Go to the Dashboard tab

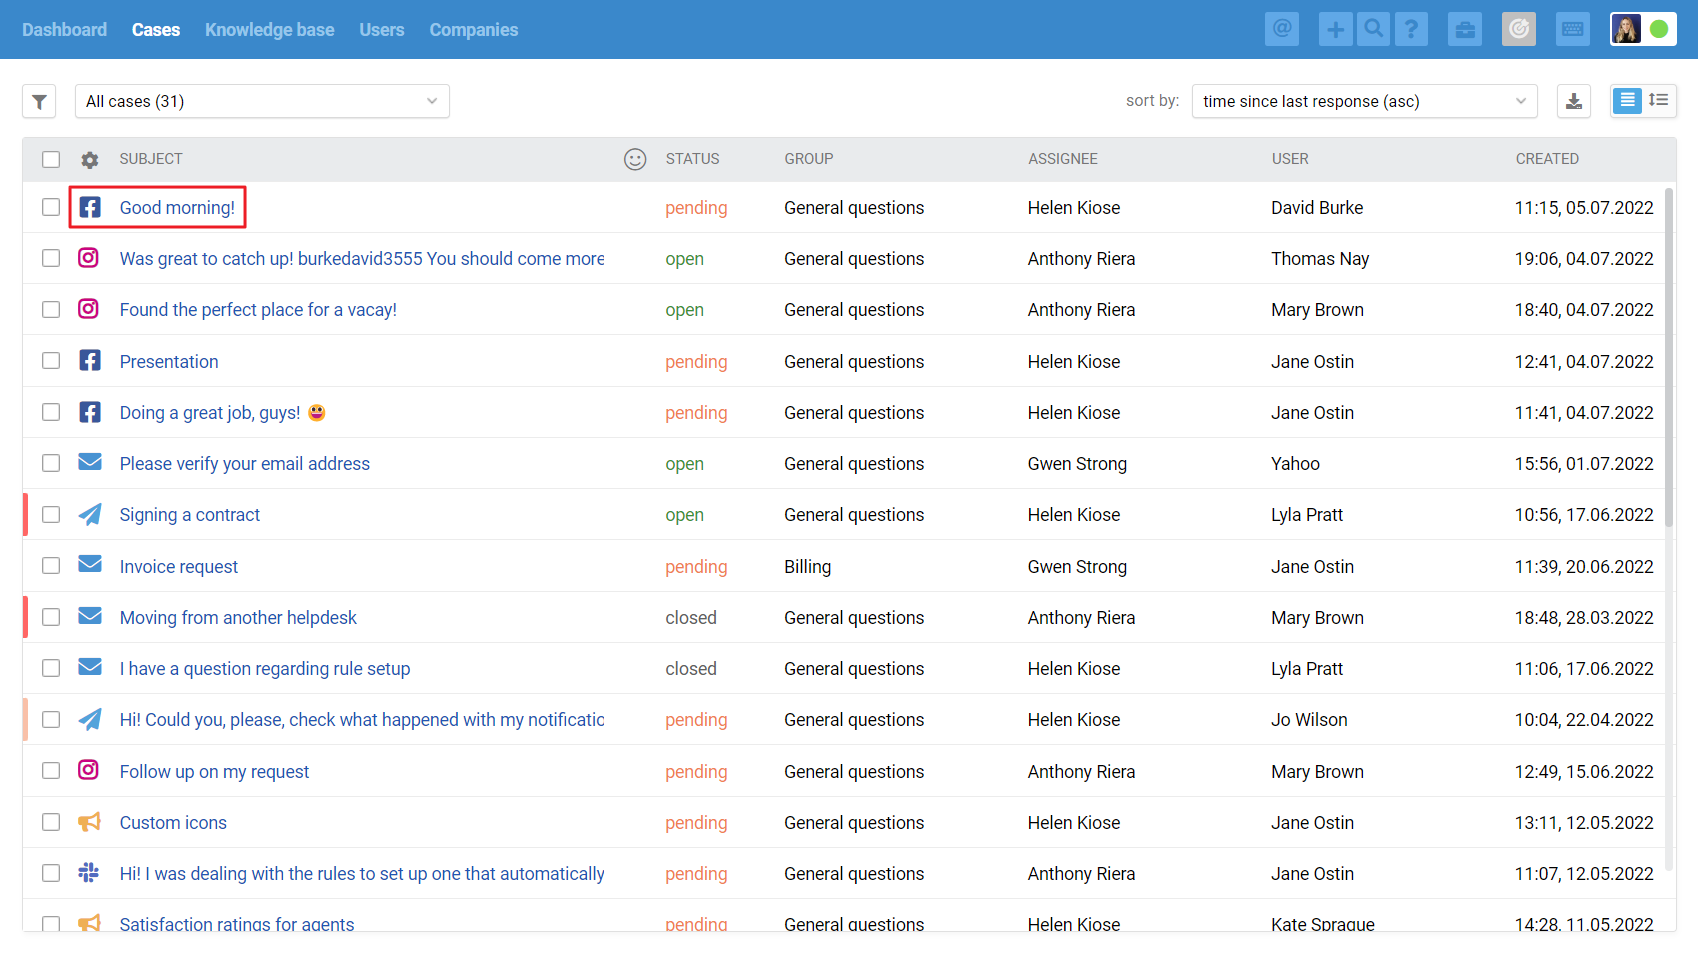(x=64, y=30)
